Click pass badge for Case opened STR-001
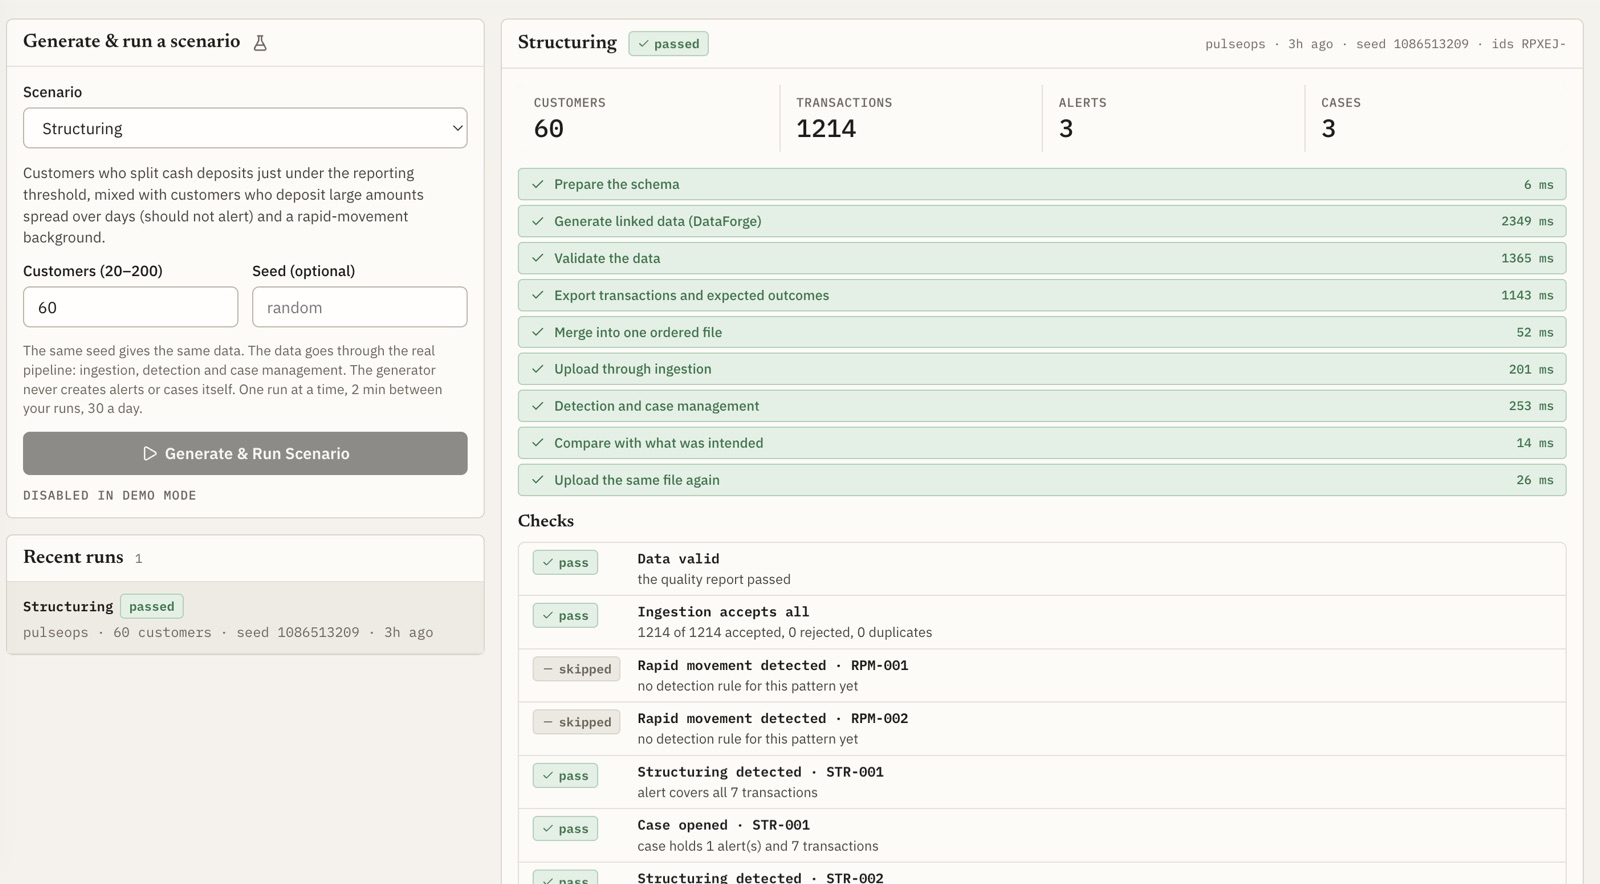 pos(565,828)
